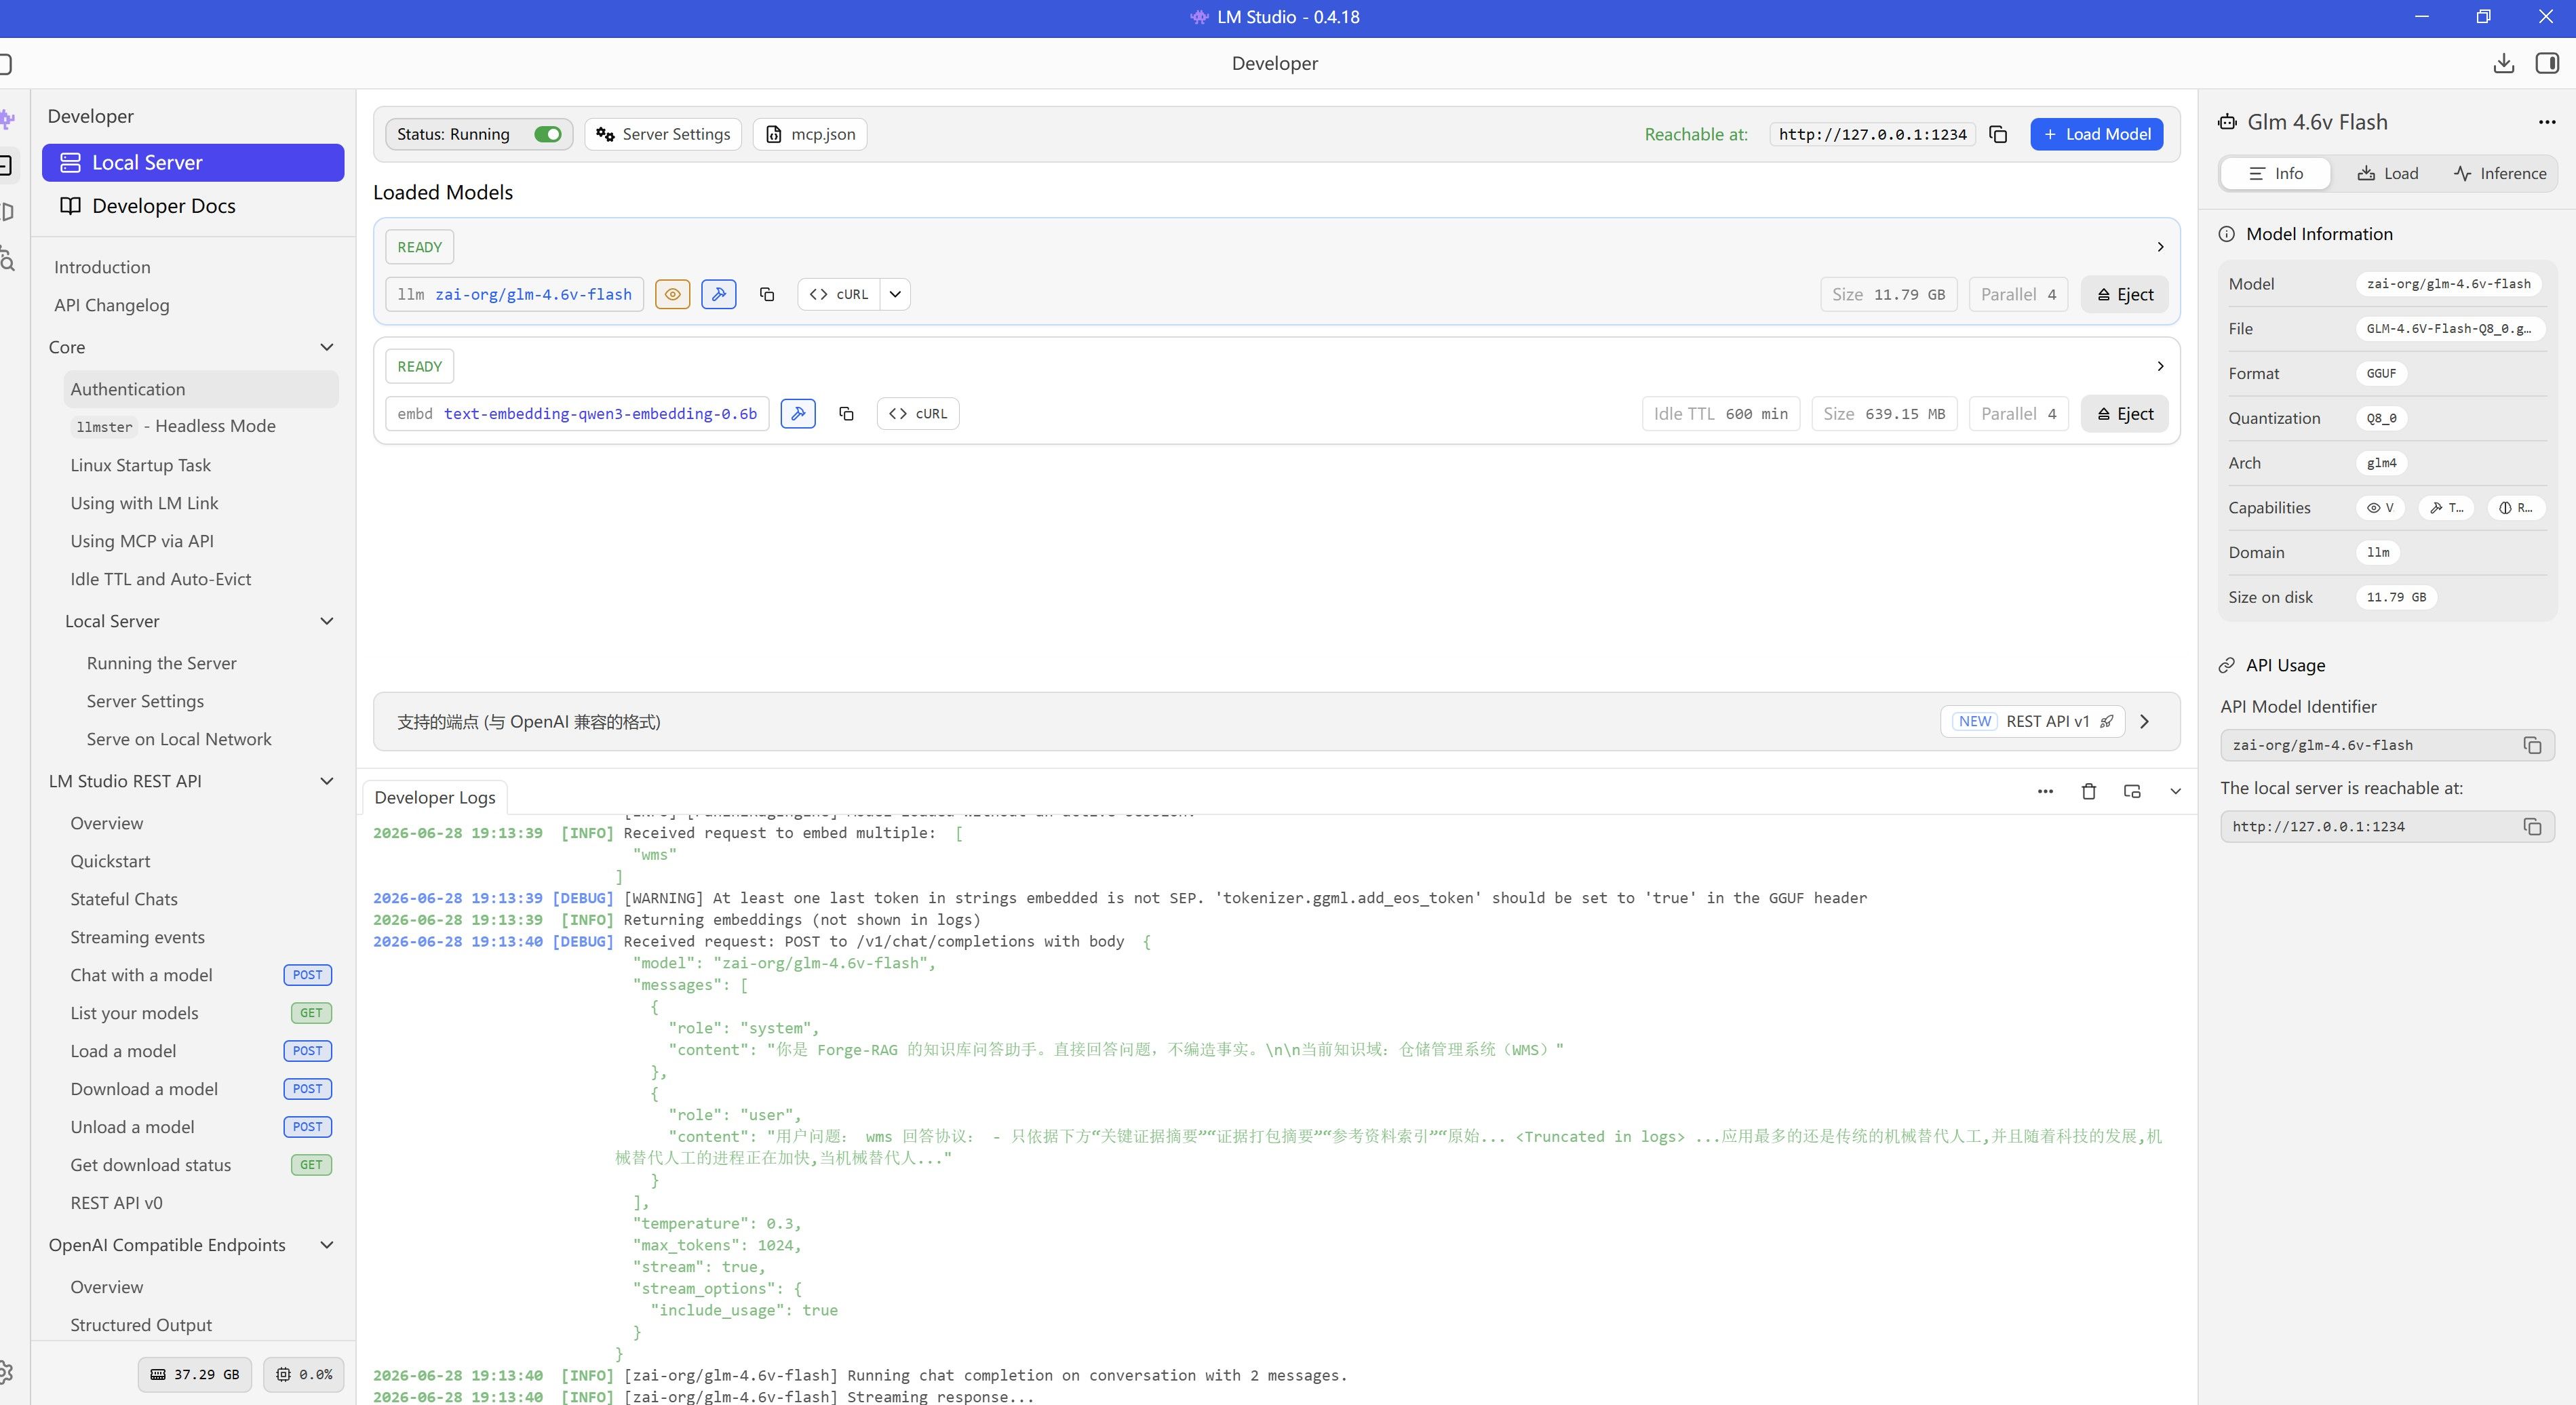The image size is (2576, 1405).
Task: Open the Quickstart docs page
Action: point(110,861)
